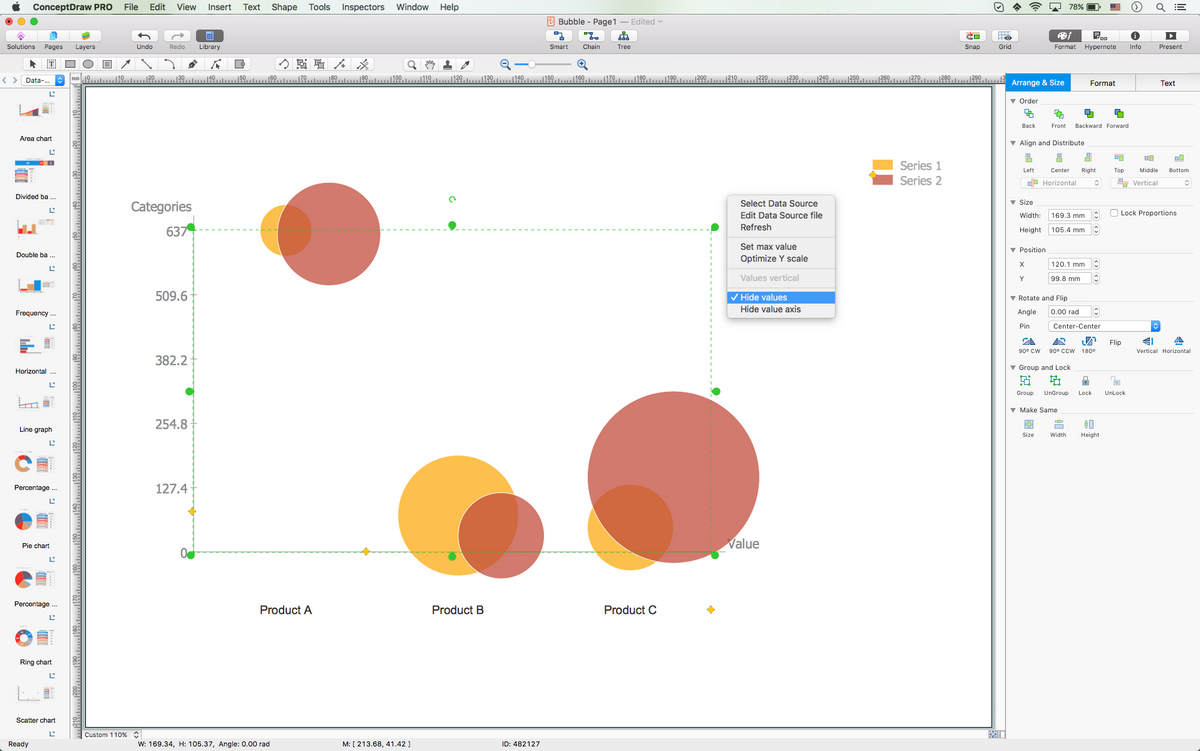Screen dimensions: 1200x751
Task: Open the Pin Center-Center dropdown
Action: pyautogui.click(x=1104, y=326)
